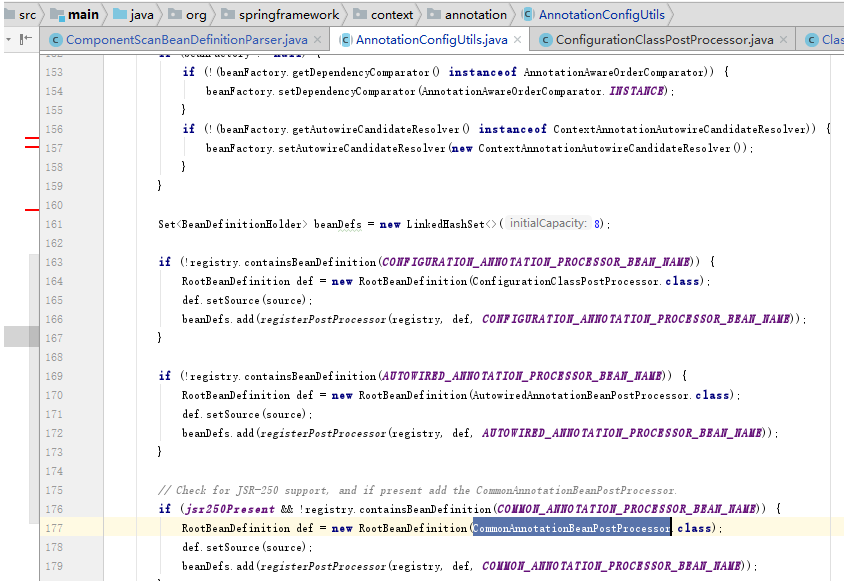The image size is (844, 581).
Task: Click ConfigurationClassPostProcessor on line 164
Action: [x=565, y=281]
